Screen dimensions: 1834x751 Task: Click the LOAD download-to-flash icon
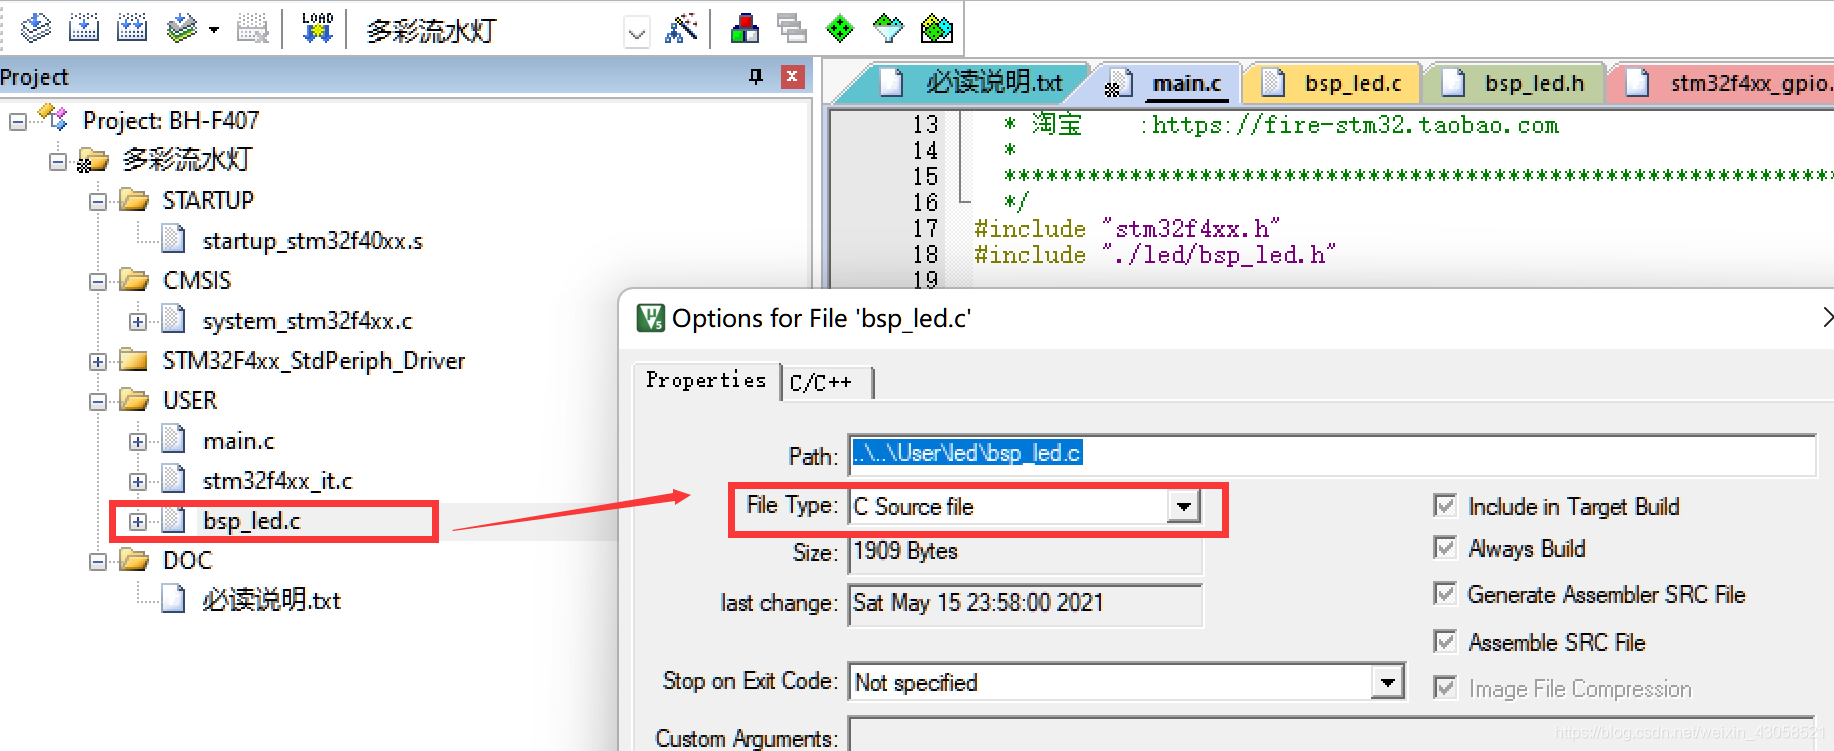(x=317, y=28)
